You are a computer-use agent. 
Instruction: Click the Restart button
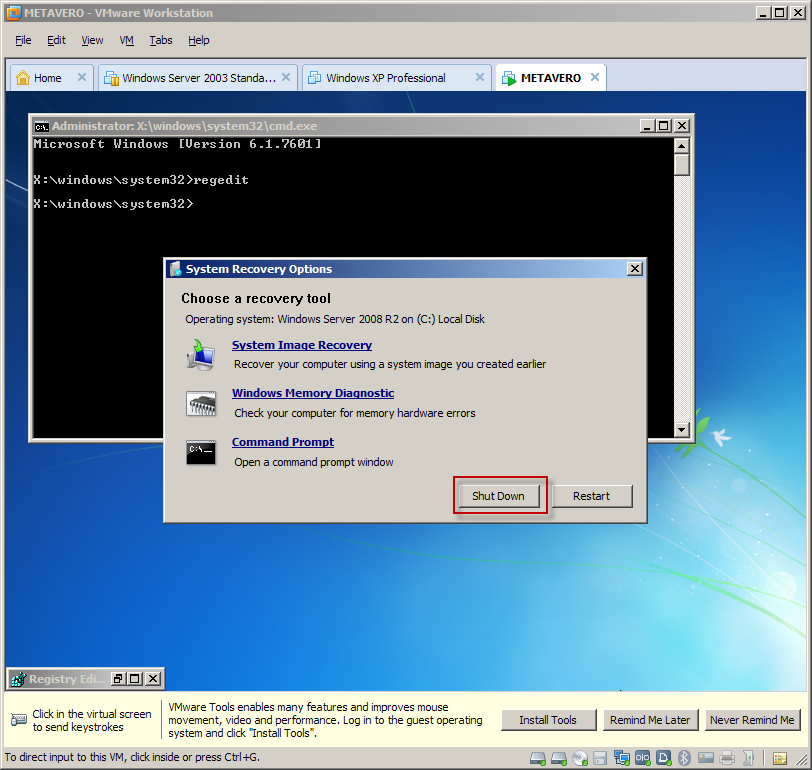point(591,496)
